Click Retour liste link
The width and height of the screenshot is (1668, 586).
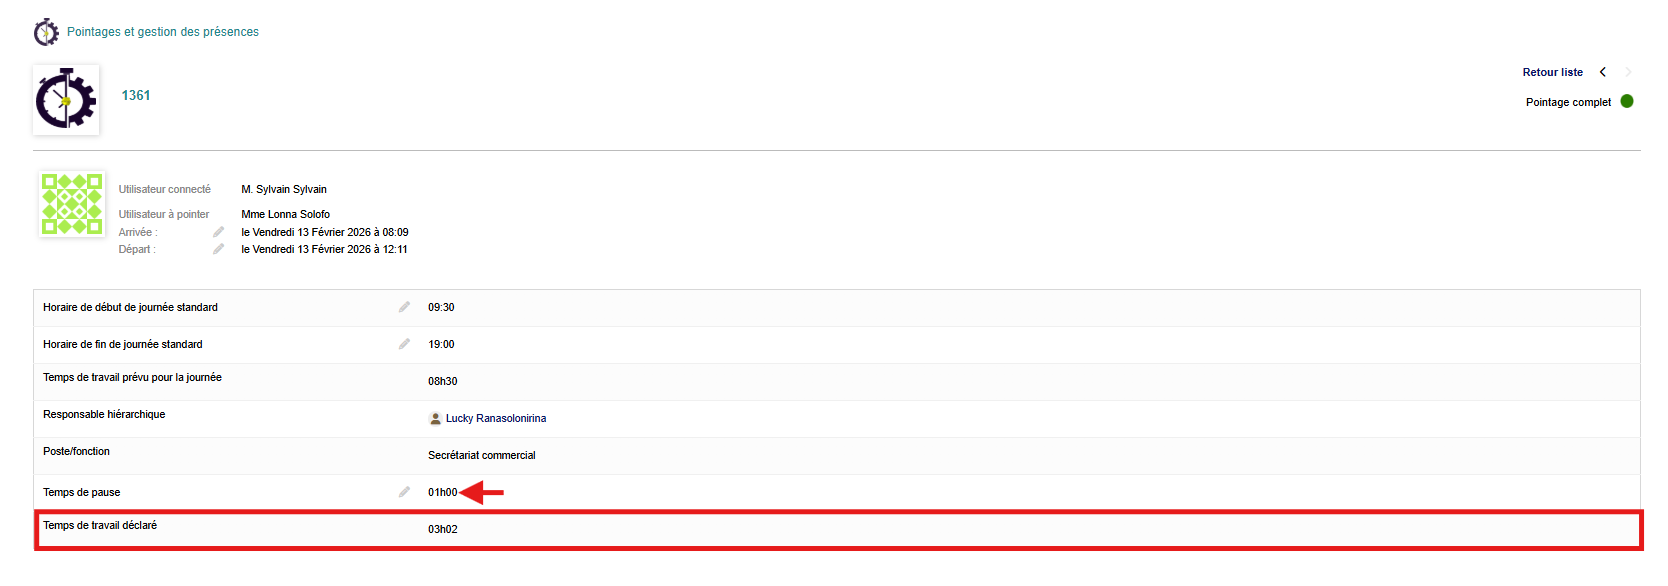click(1552, 72)
